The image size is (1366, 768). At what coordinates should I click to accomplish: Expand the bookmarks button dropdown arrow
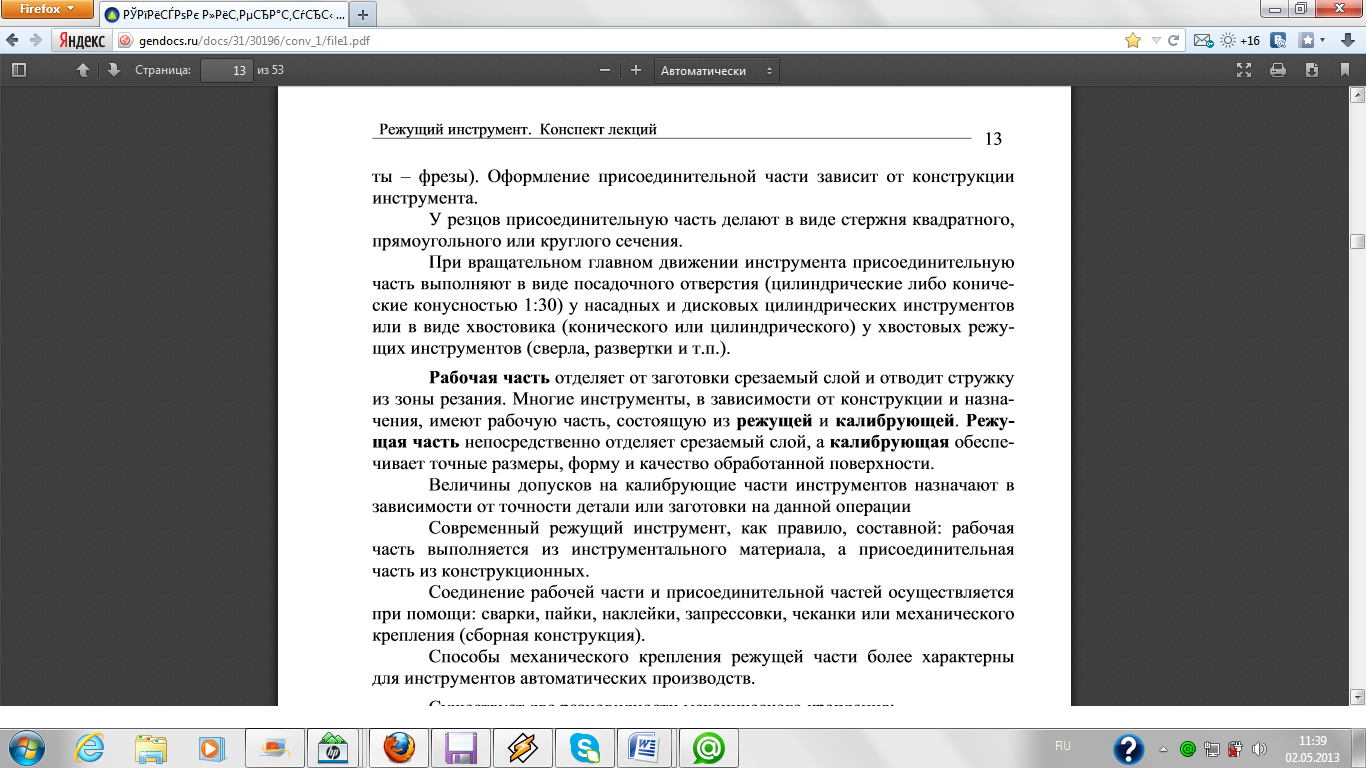[x=1323, y=41]
